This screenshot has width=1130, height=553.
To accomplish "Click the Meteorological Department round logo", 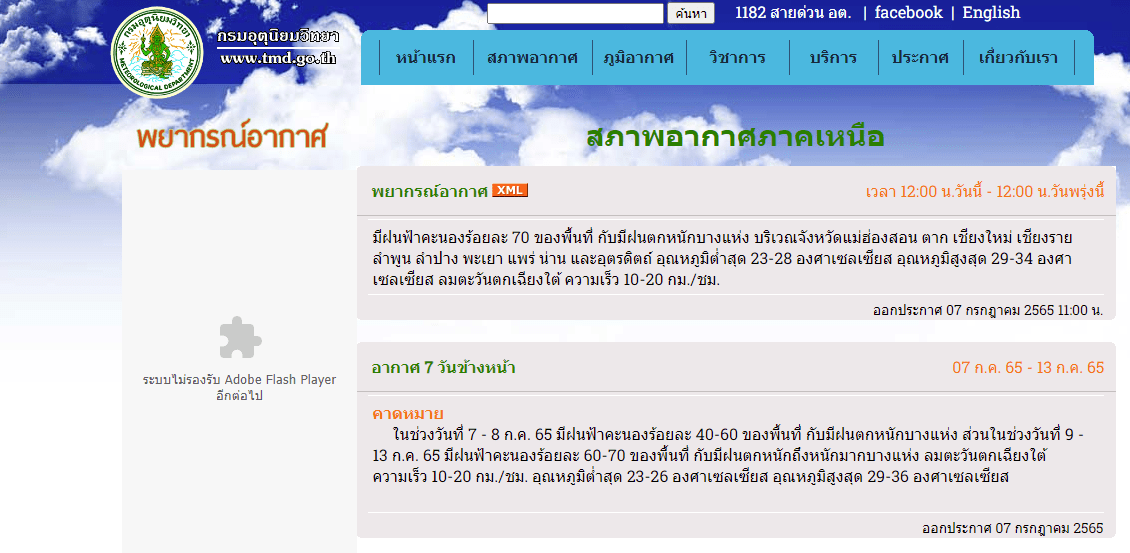I will pyautogui.click(x=156, y=52).
